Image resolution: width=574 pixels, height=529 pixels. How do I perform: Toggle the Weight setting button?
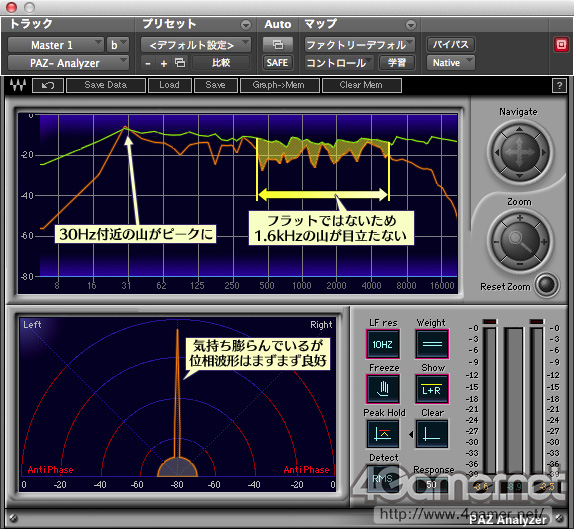pos(432,344)
